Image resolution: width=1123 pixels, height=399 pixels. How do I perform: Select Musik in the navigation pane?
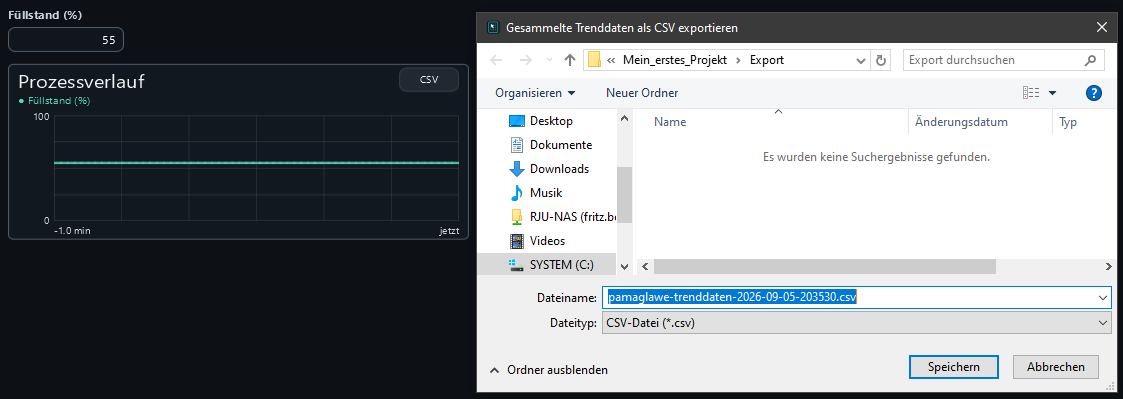(x=546, y=193)
